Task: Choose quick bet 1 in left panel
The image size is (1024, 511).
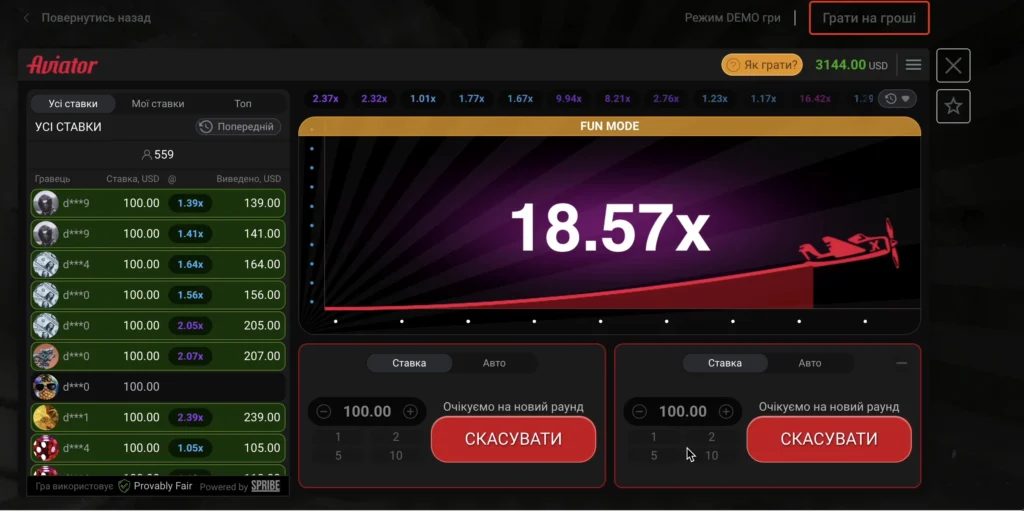Action: (x=338, y=437)
